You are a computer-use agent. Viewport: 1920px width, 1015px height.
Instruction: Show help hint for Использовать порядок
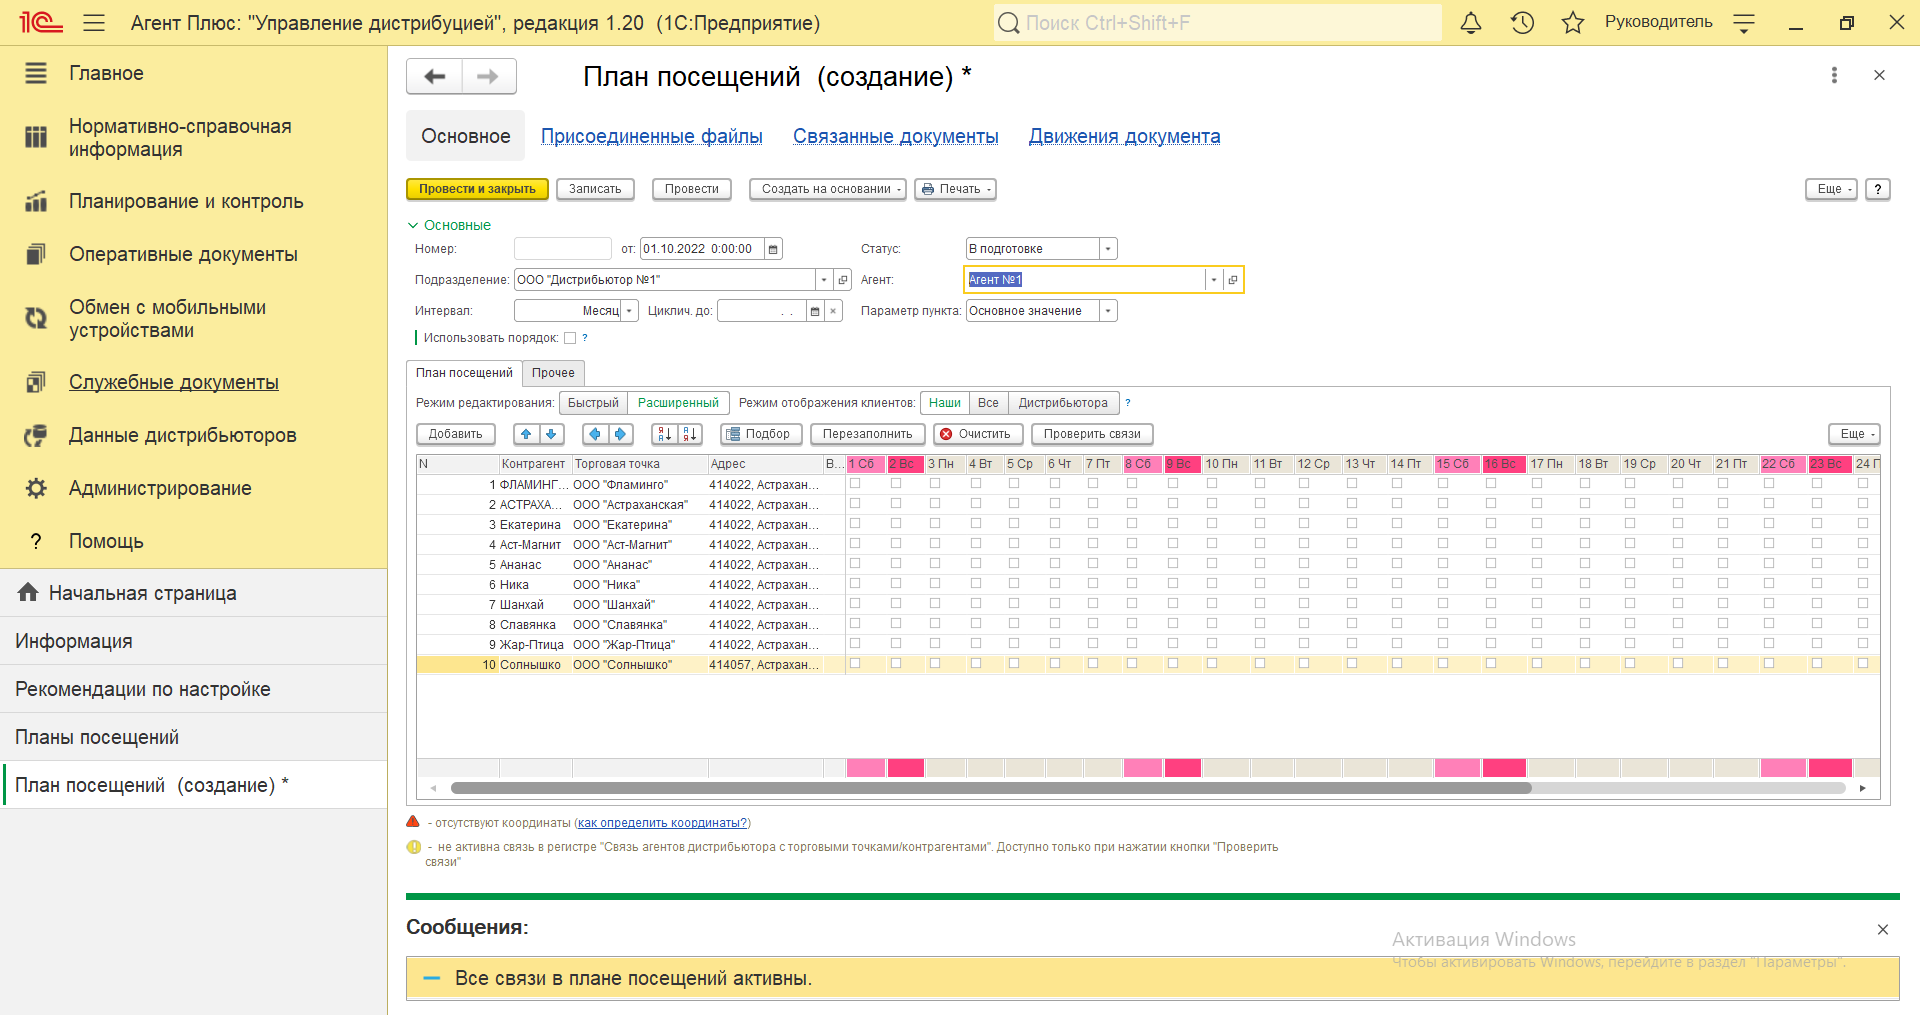[585, 338]
